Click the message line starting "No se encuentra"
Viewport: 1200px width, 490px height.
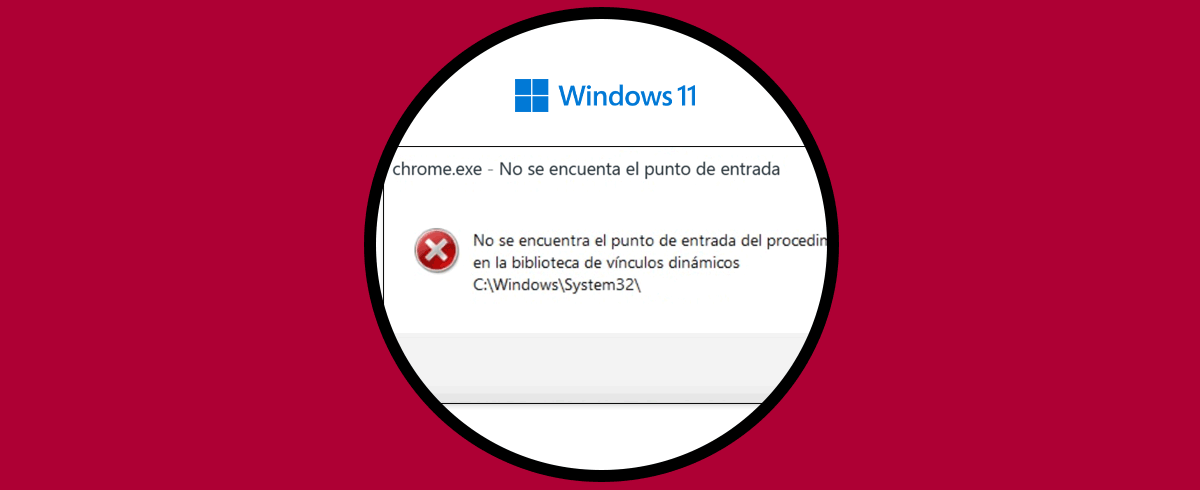655,241
